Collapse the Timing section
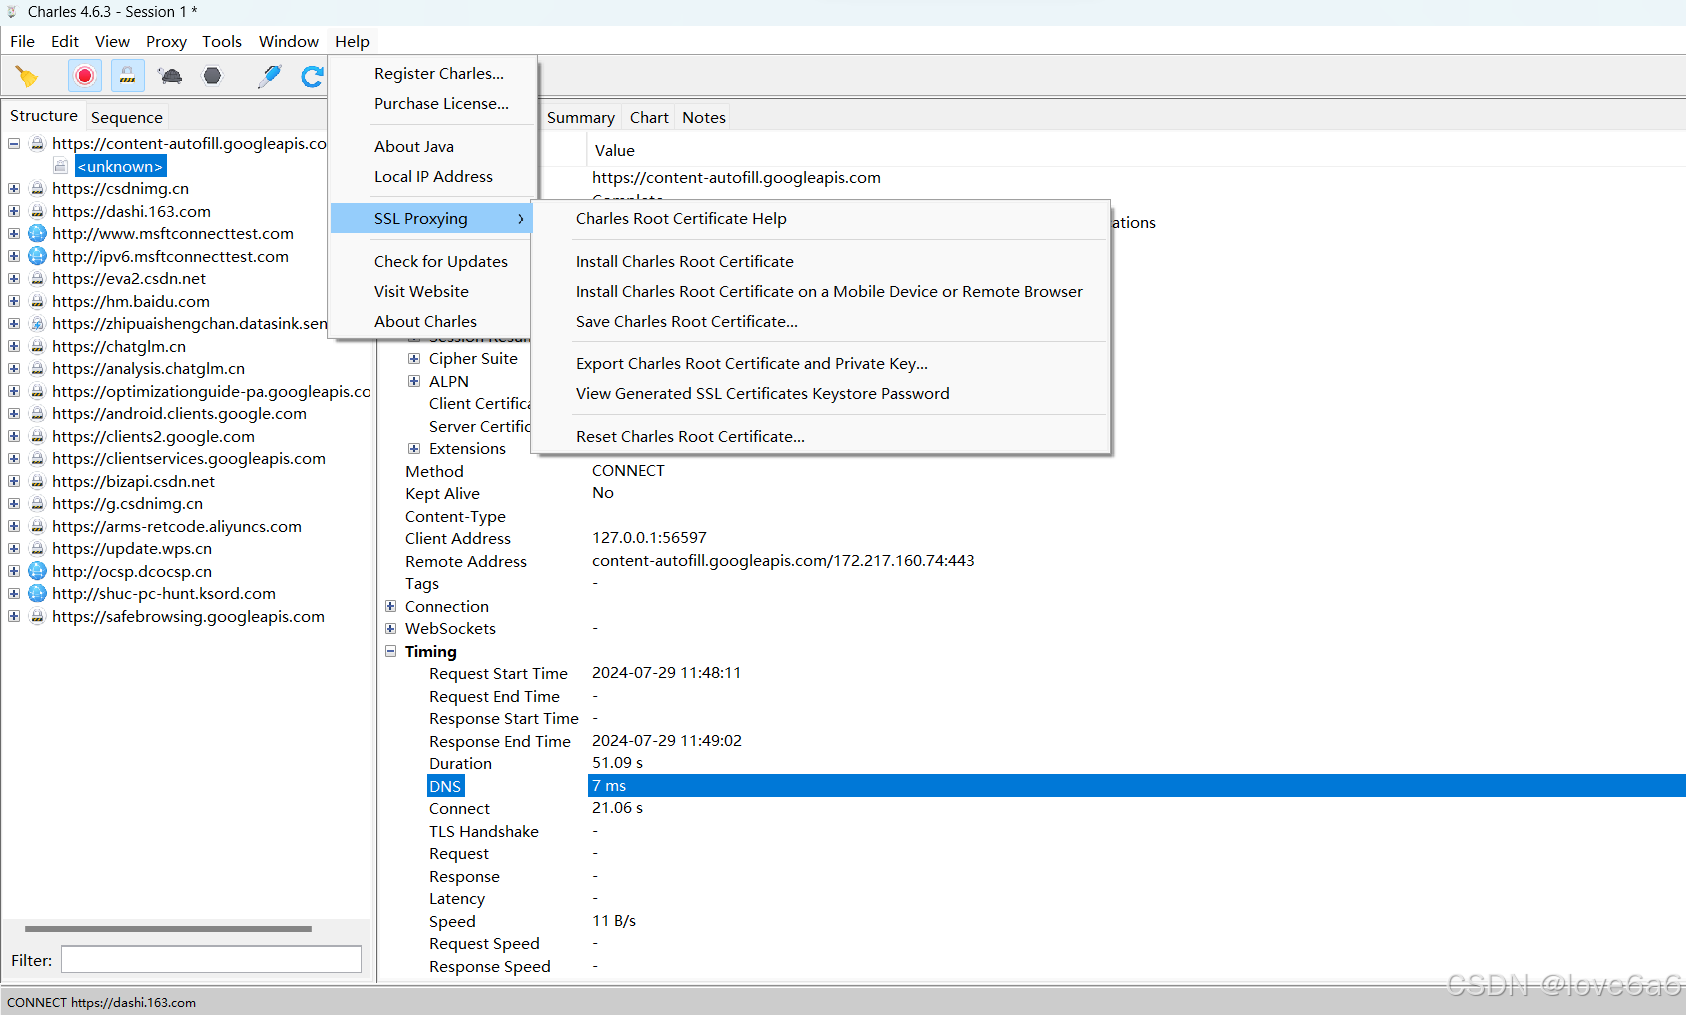 [x=390, y=651]
